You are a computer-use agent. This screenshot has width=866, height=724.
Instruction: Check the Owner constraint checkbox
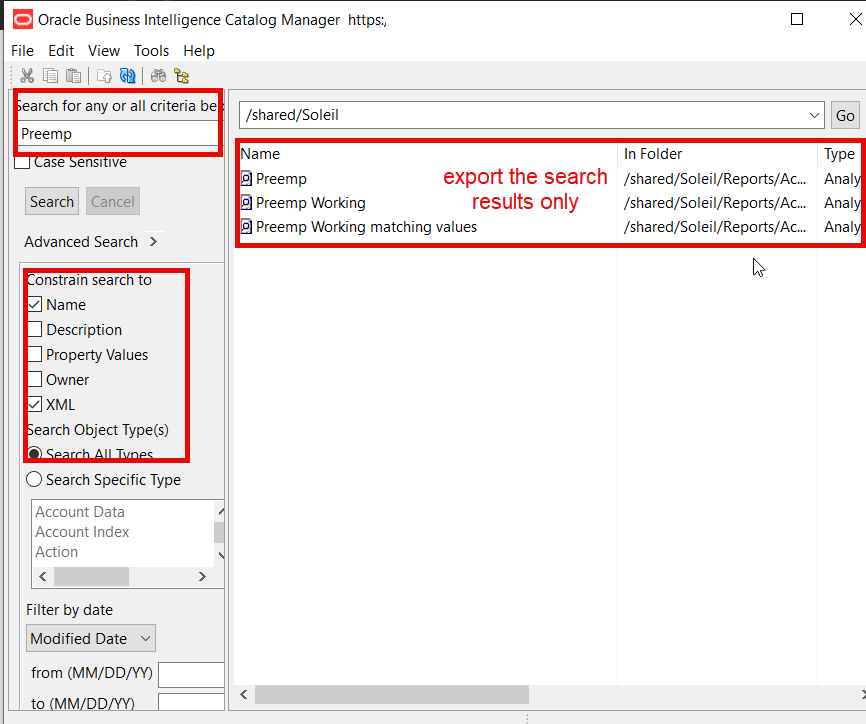point(35,379)
